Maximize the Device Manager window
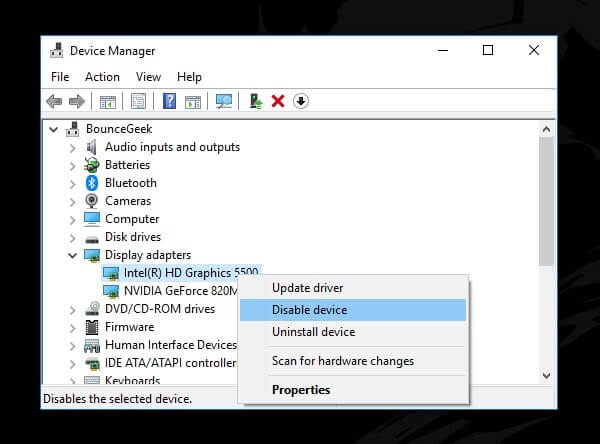600x444 pixels. pos(488,50)
